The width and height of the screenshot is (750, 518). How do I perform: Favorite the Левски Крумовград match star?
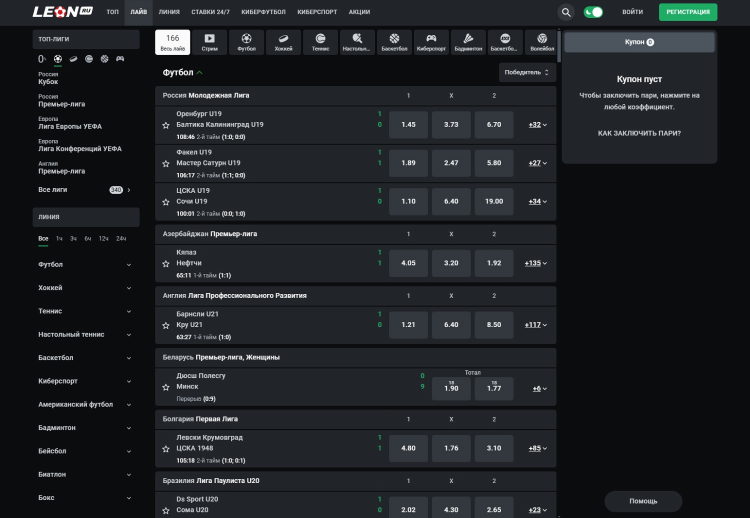166,449
